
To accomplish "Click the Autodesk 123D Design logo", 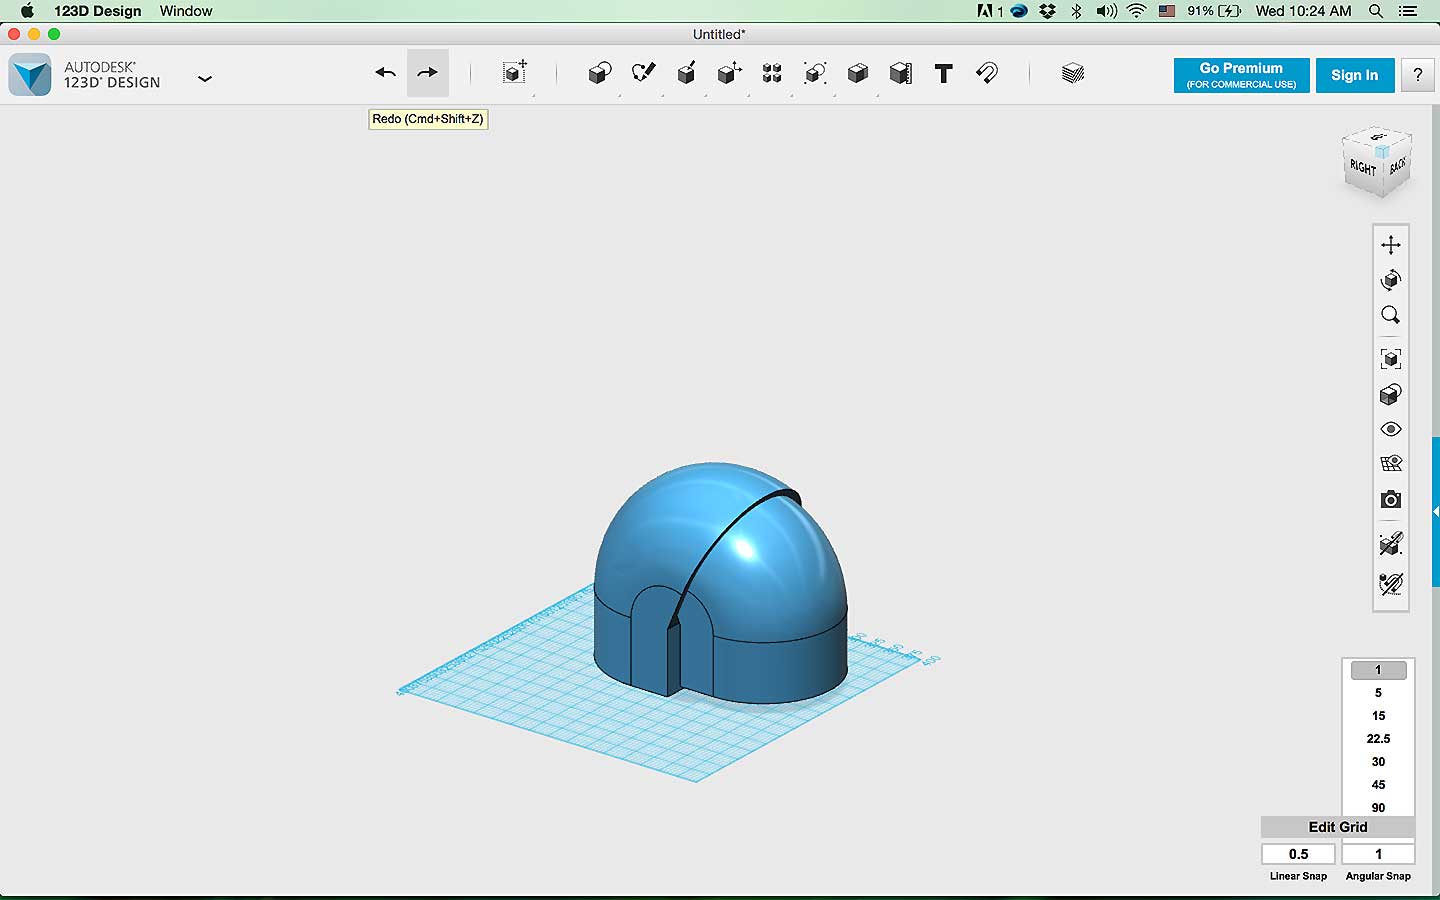I will 30,75.
